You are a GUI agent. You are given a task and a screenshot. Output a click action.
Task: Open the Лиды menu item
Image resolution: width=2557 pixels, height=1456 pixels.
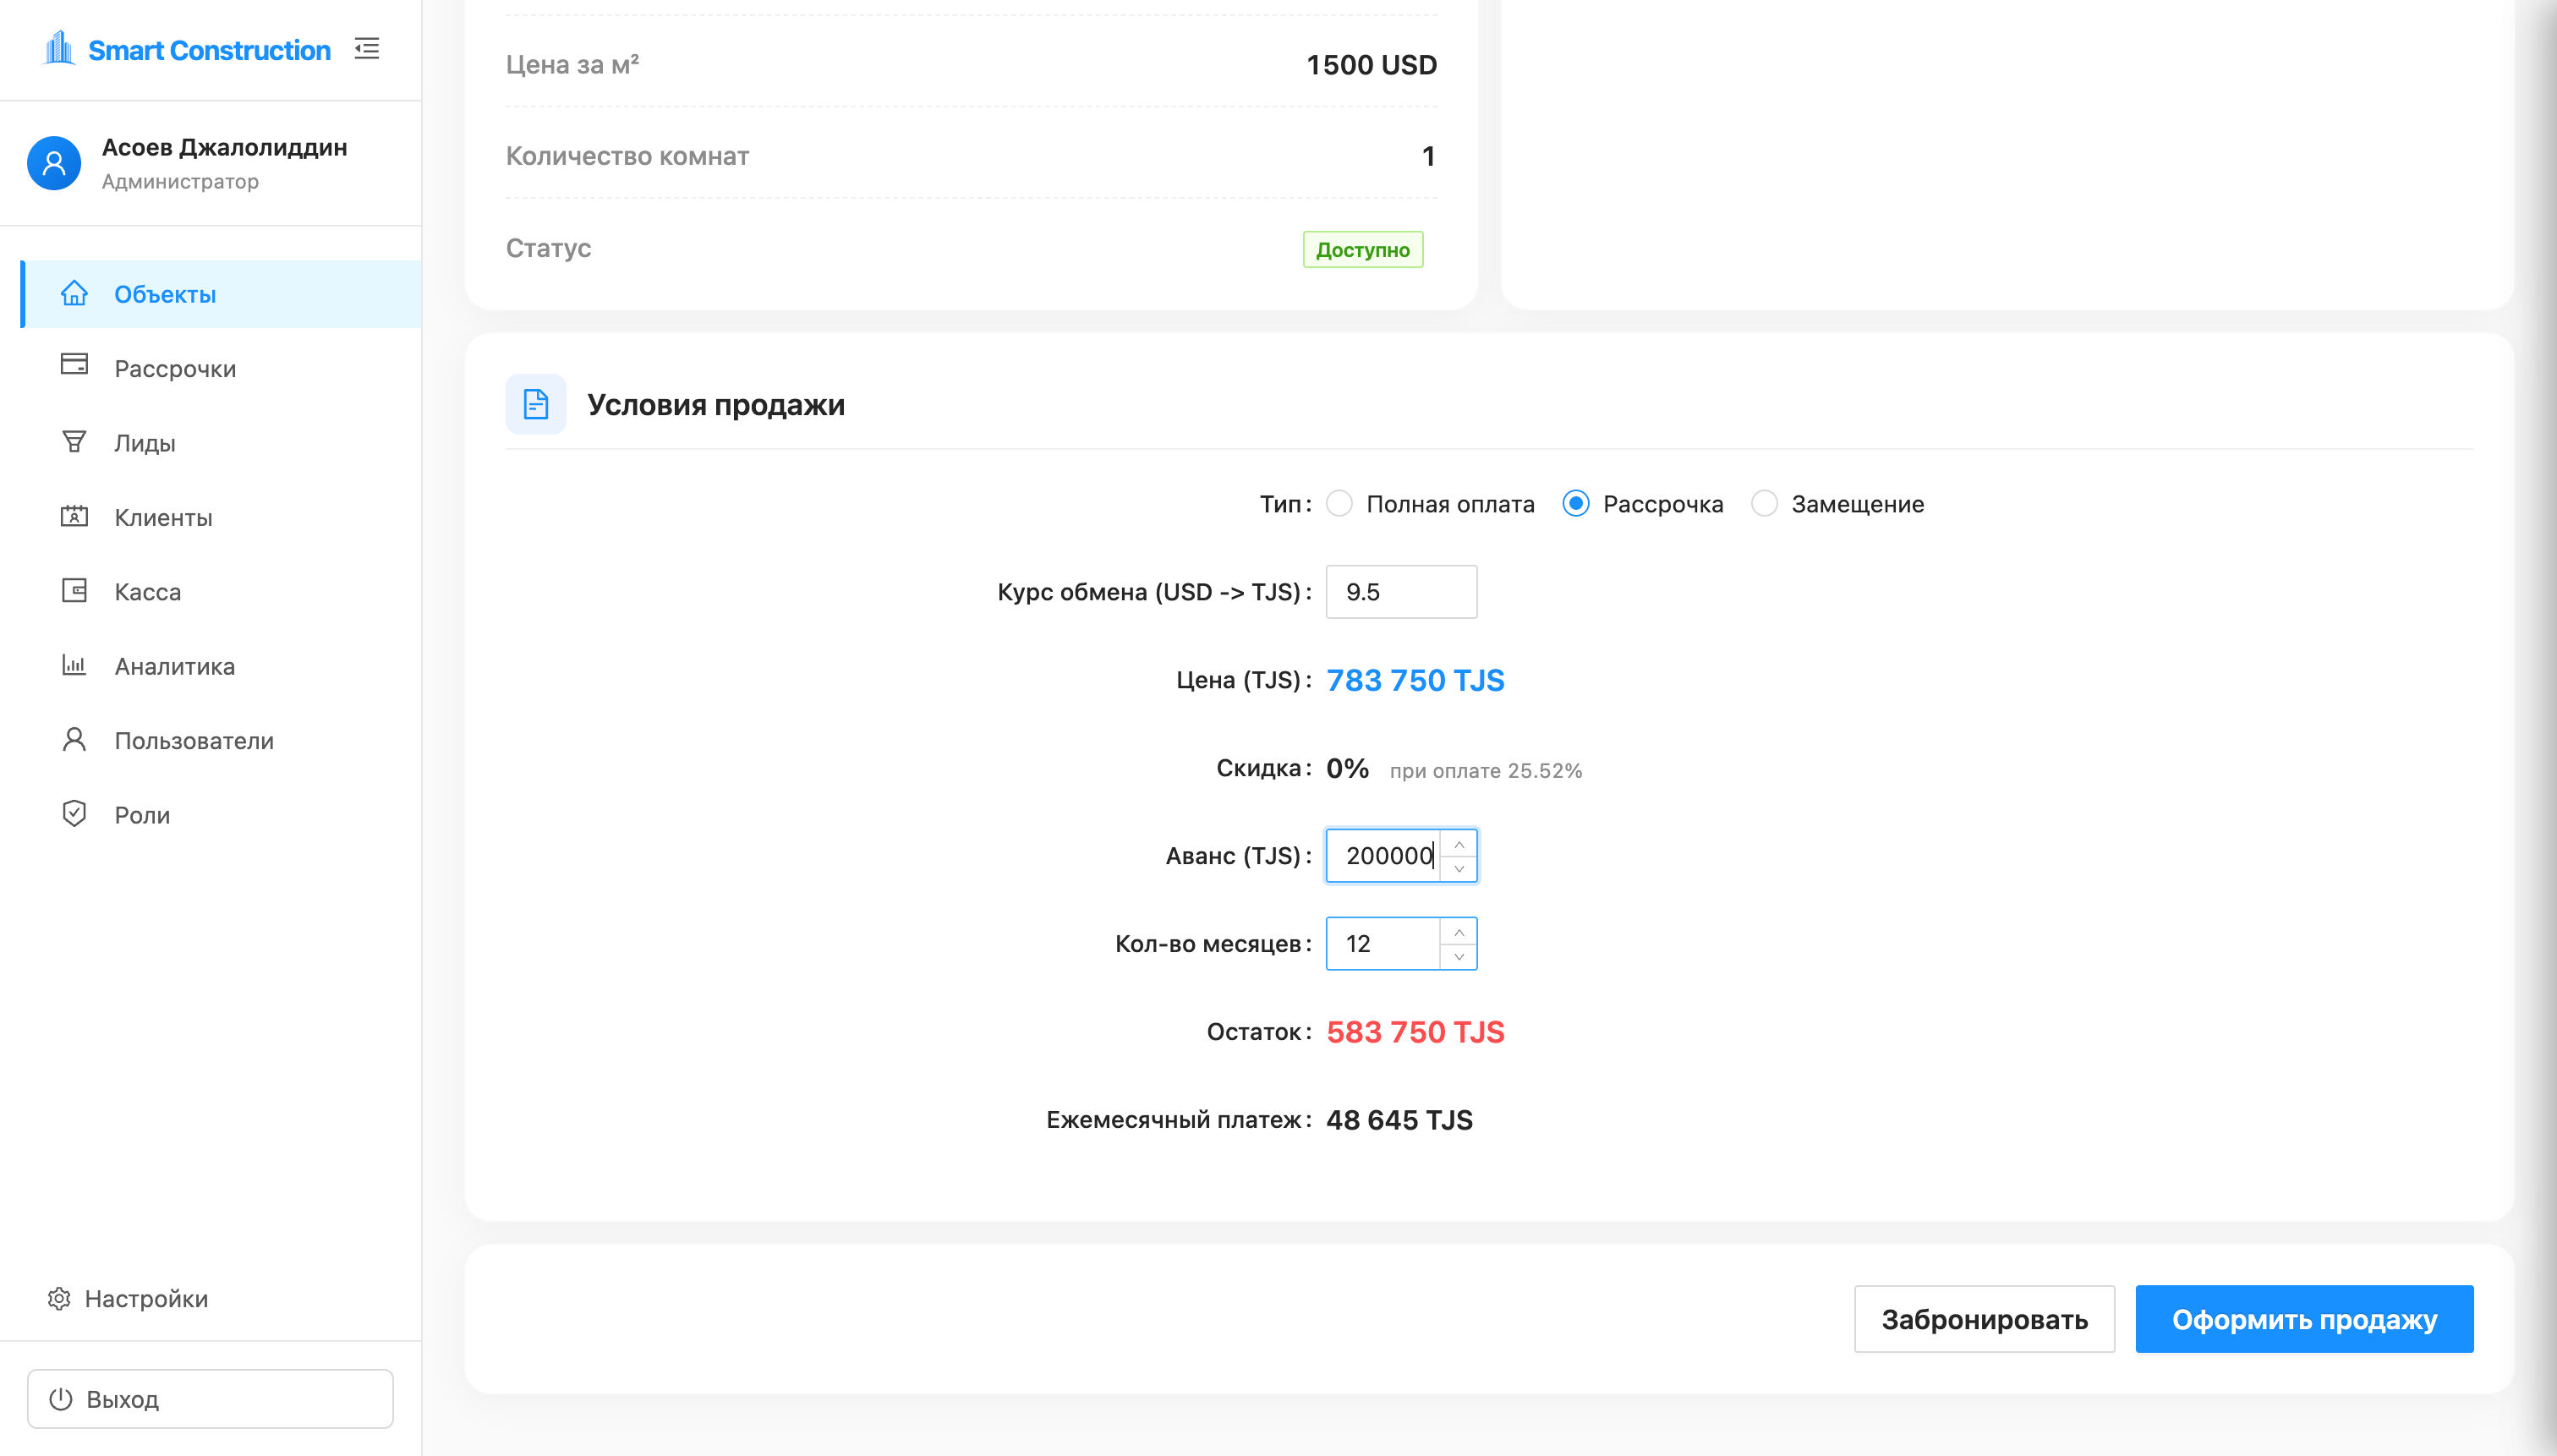(x=221, y=442)
